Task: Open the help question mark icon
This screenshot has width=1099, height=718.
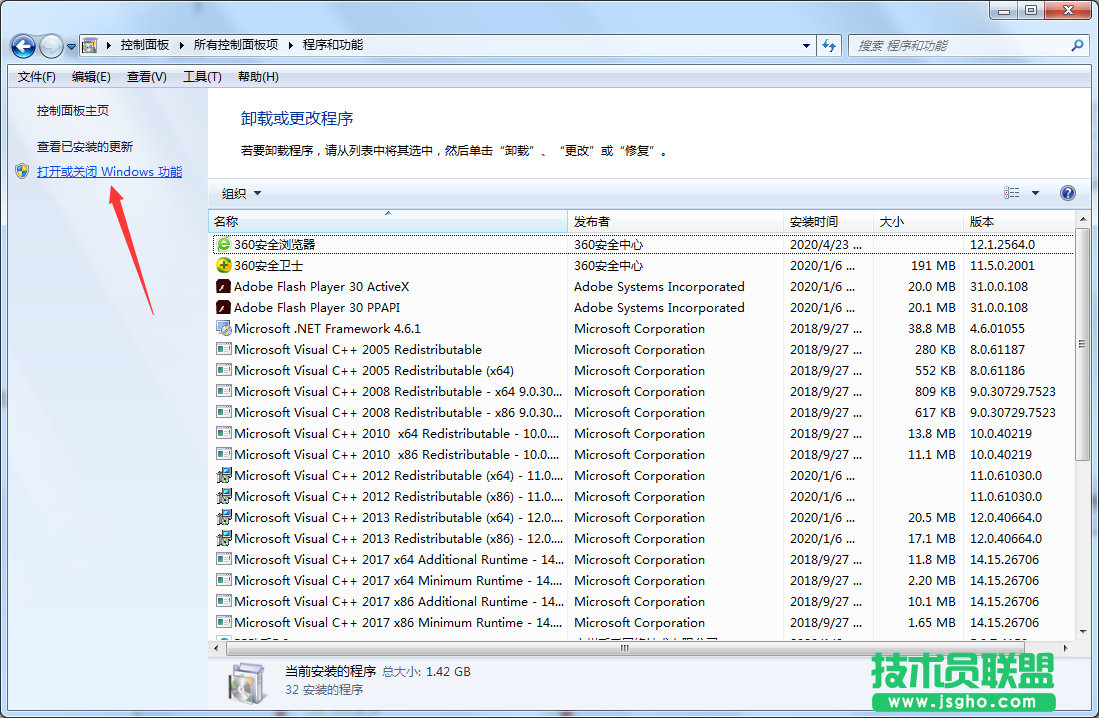Action: (1067, 193)
